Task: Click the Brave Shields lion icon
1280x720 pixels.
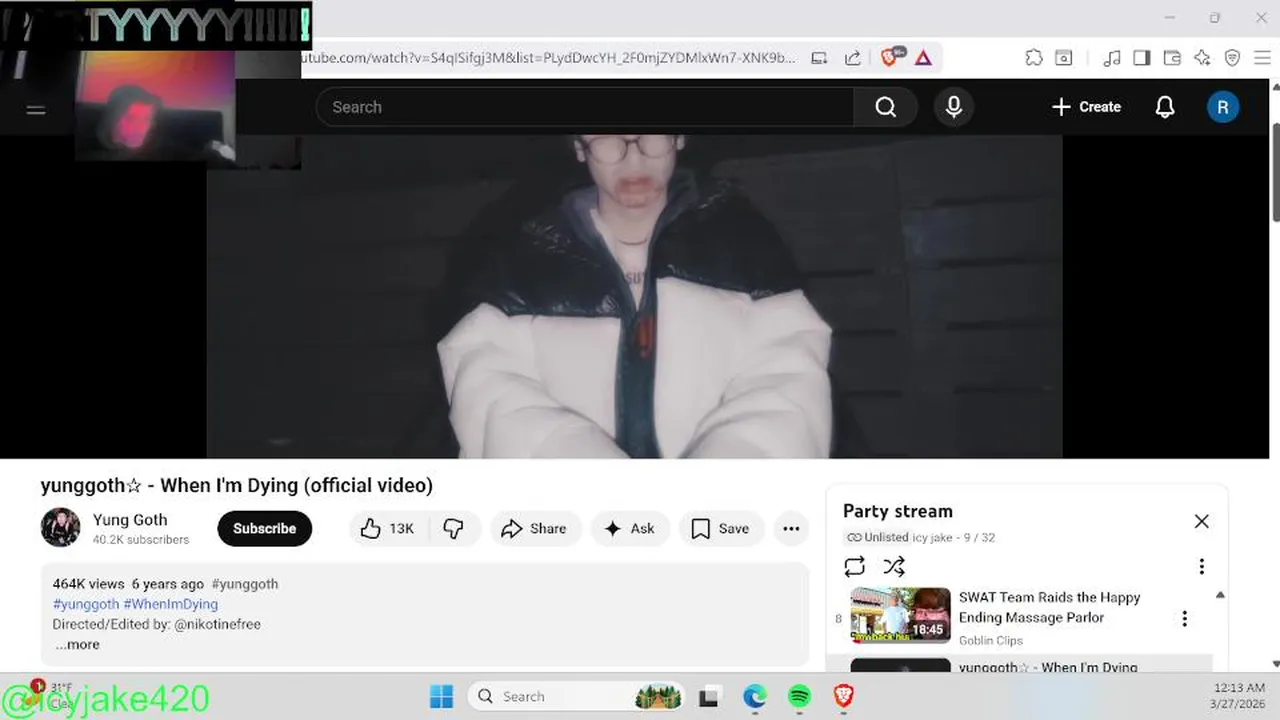Action: click(889, 58)
